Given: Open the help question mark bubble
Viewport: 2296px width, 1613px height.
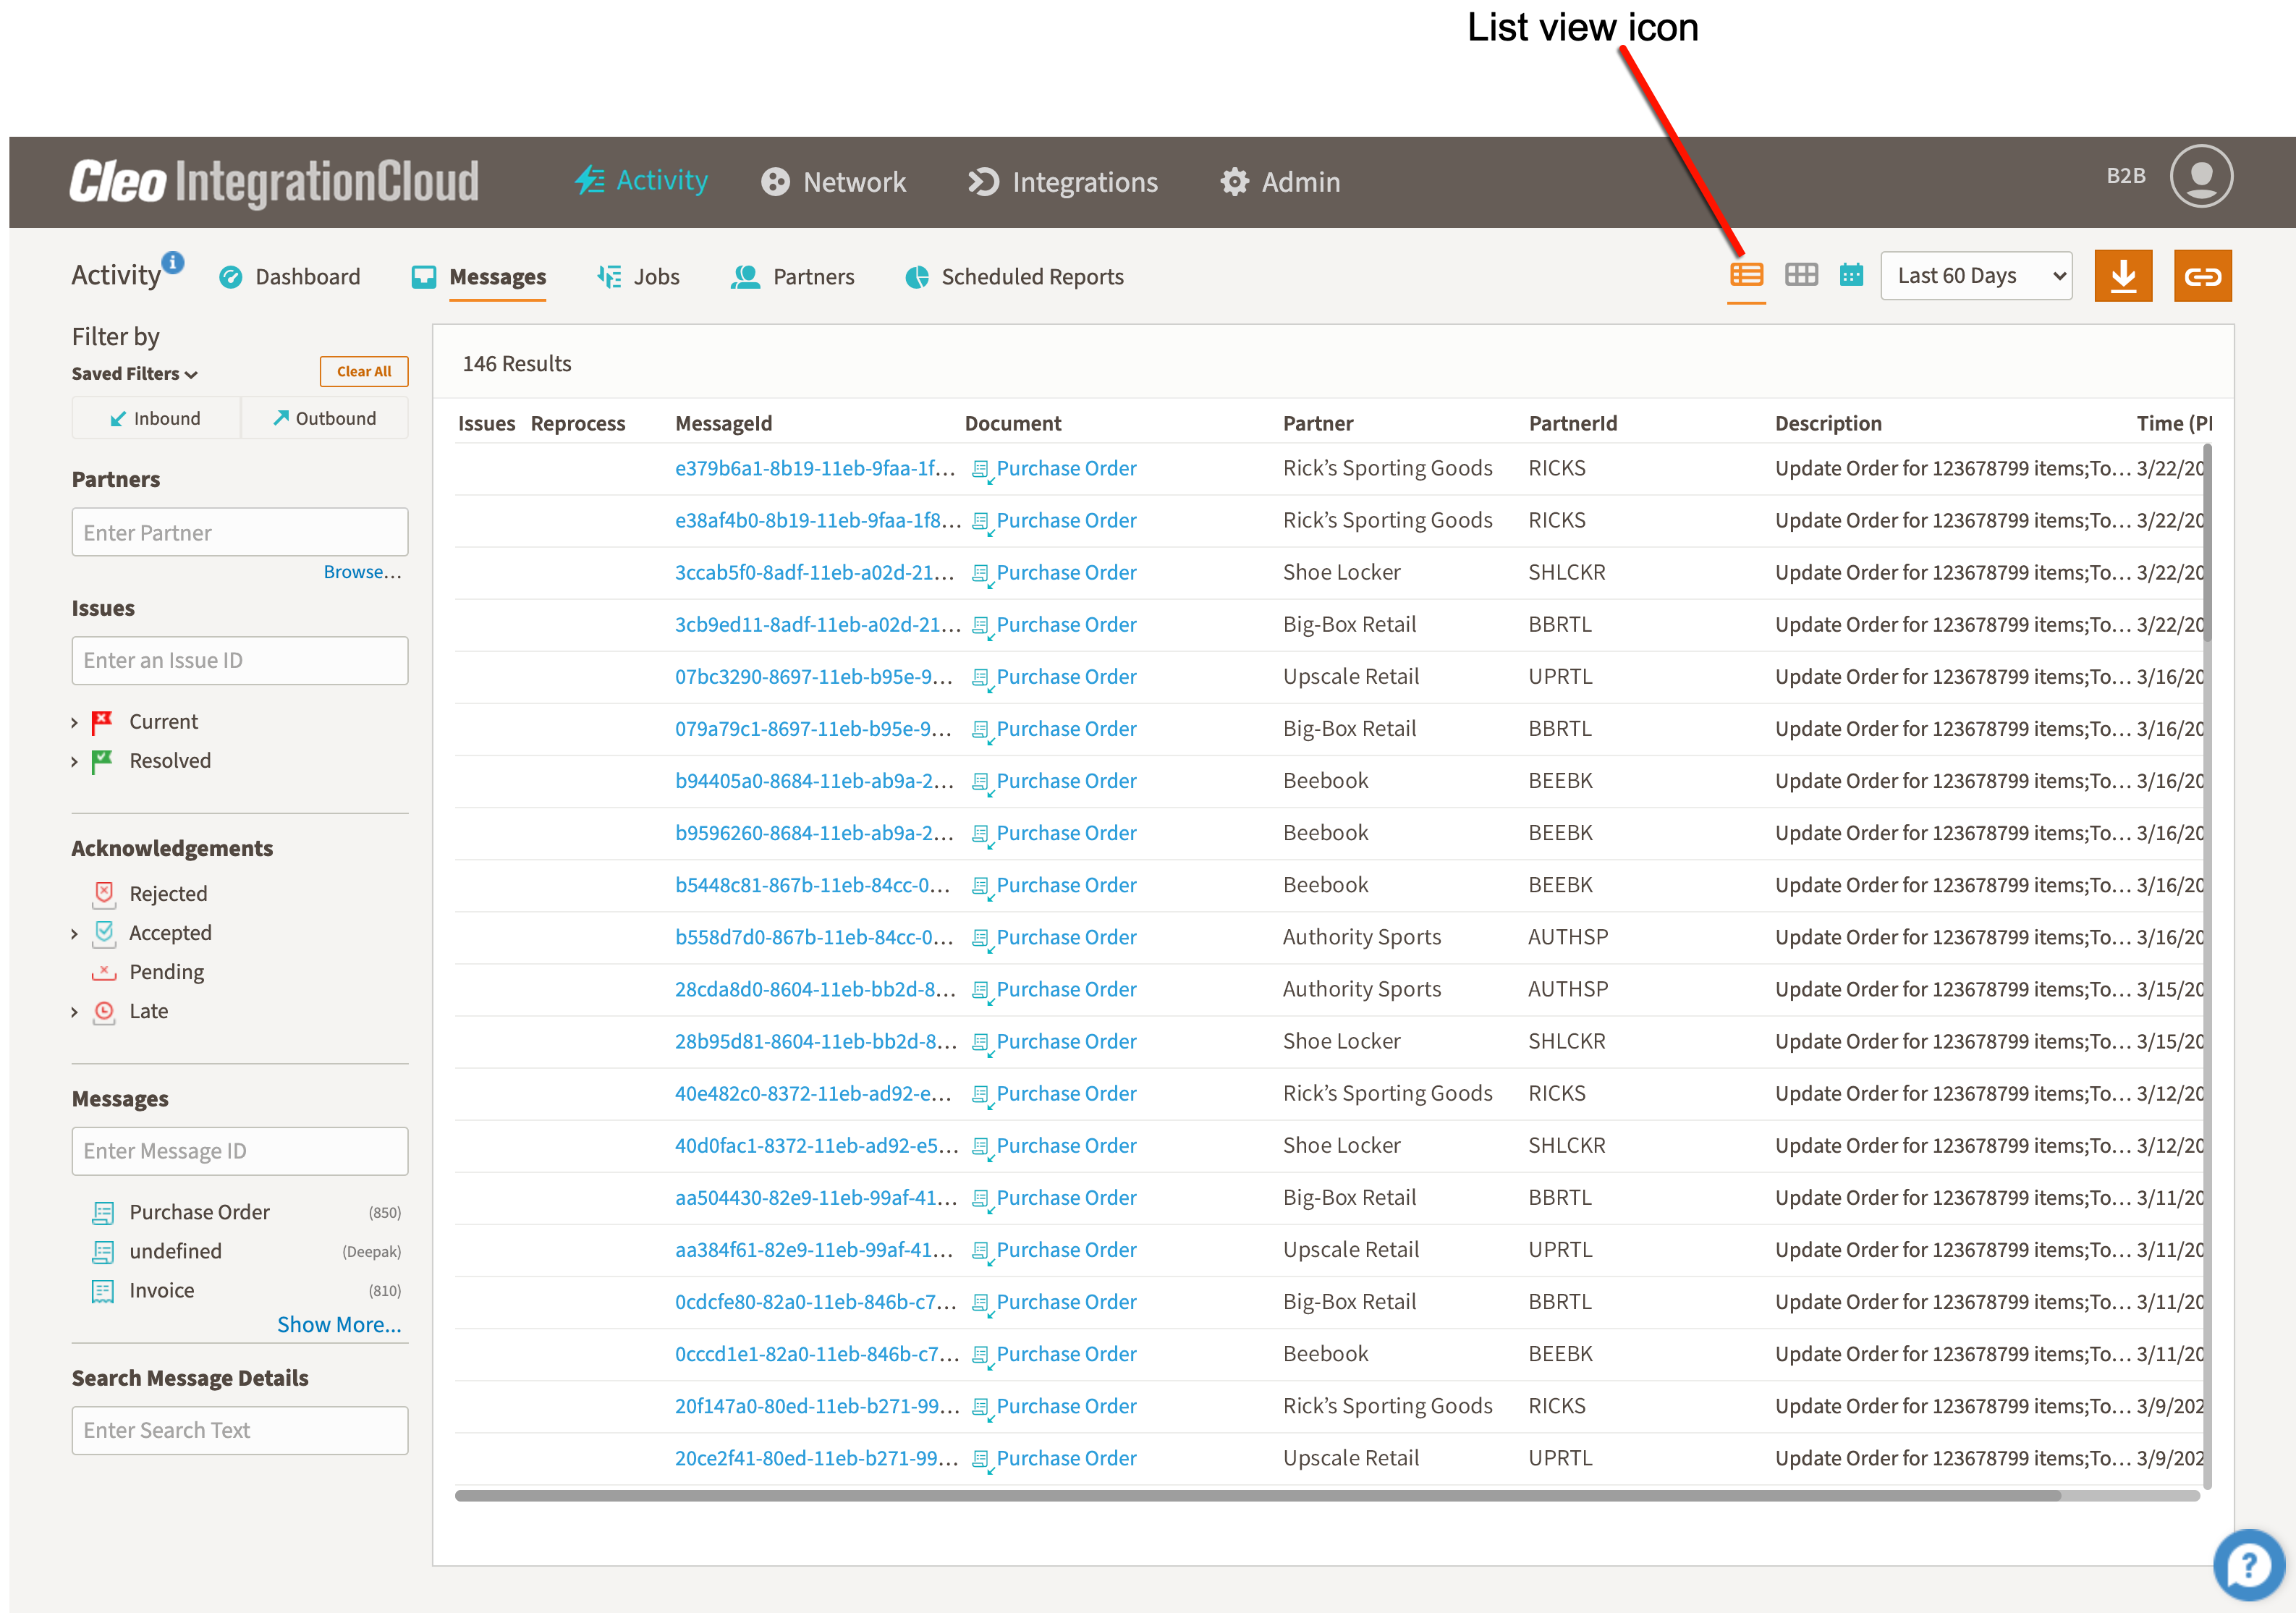Looking at the screenshot, I should (x=2248, y=1564).
